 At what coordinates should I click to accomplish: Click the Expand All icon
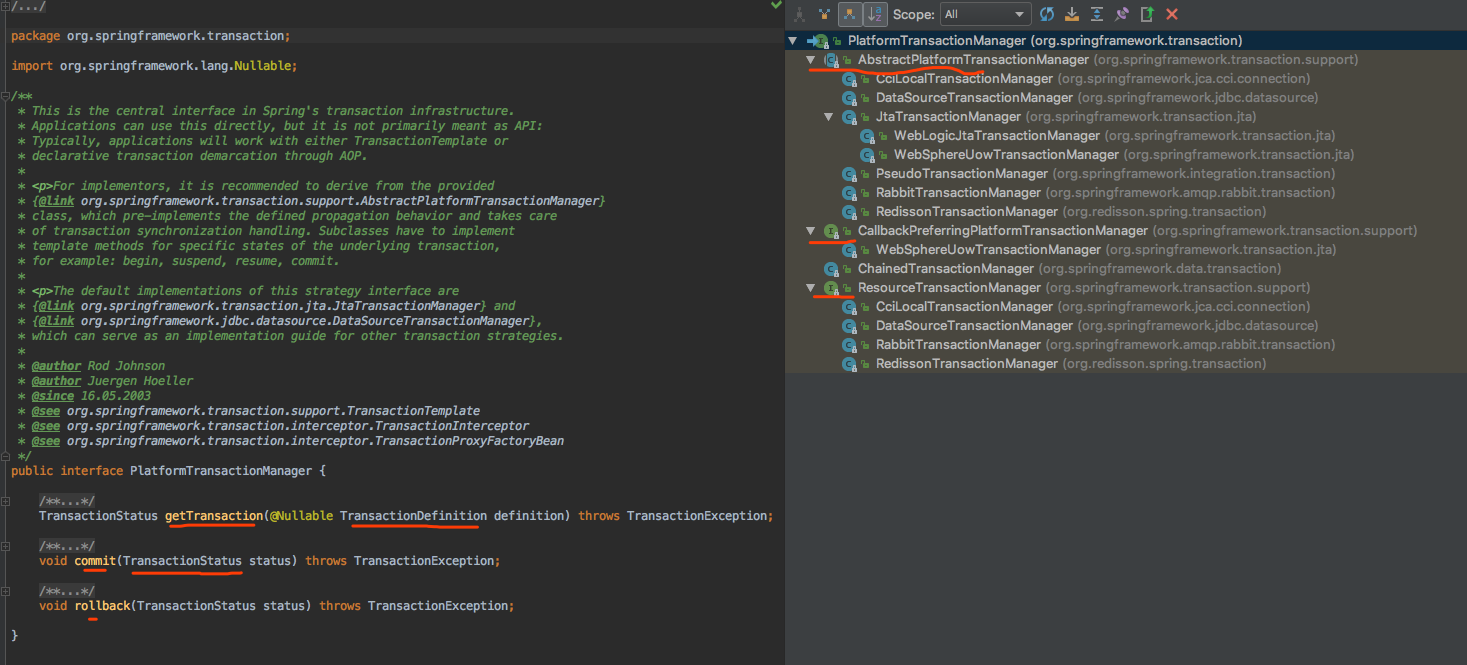pyautogui.click(x=1097, y=14)
